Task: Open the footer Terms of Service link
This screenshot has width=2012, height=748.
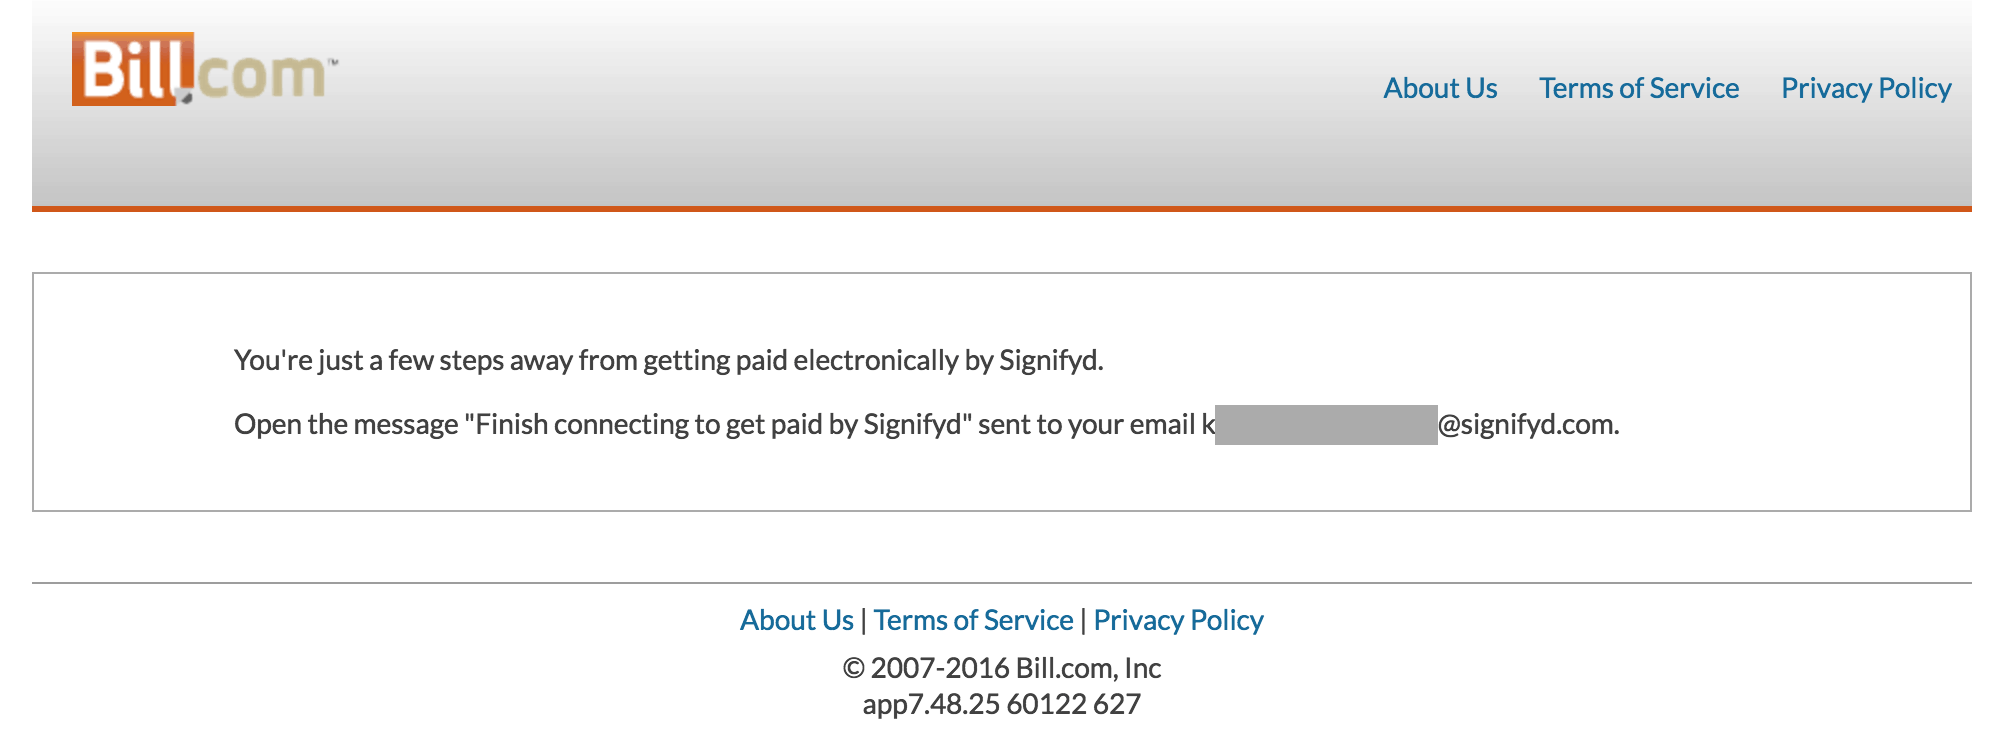Action: (x=974, y=620)
